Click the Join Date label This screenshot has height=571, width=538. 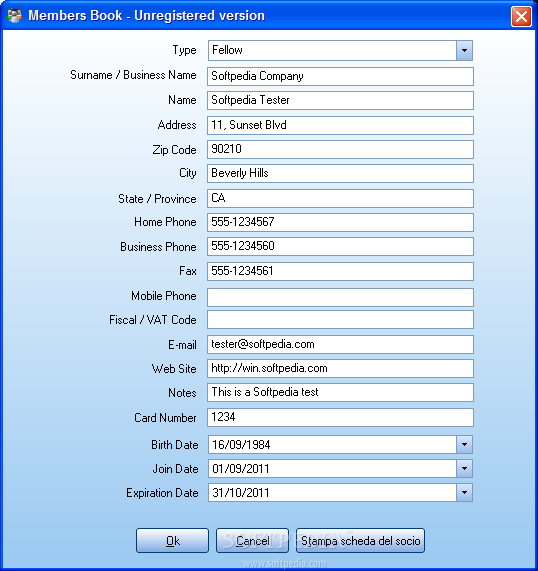[x=175, y=469]
